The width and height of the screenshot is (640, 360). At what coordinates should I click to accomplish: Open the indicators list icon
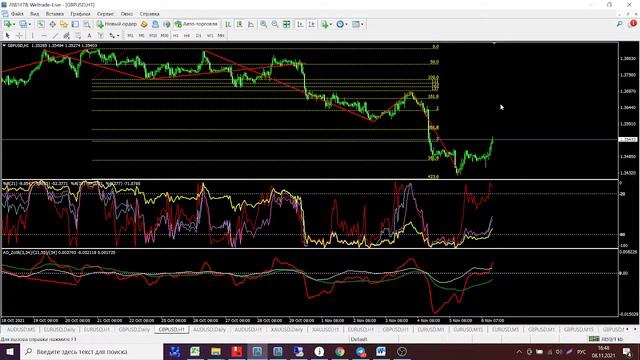point(325,24)
